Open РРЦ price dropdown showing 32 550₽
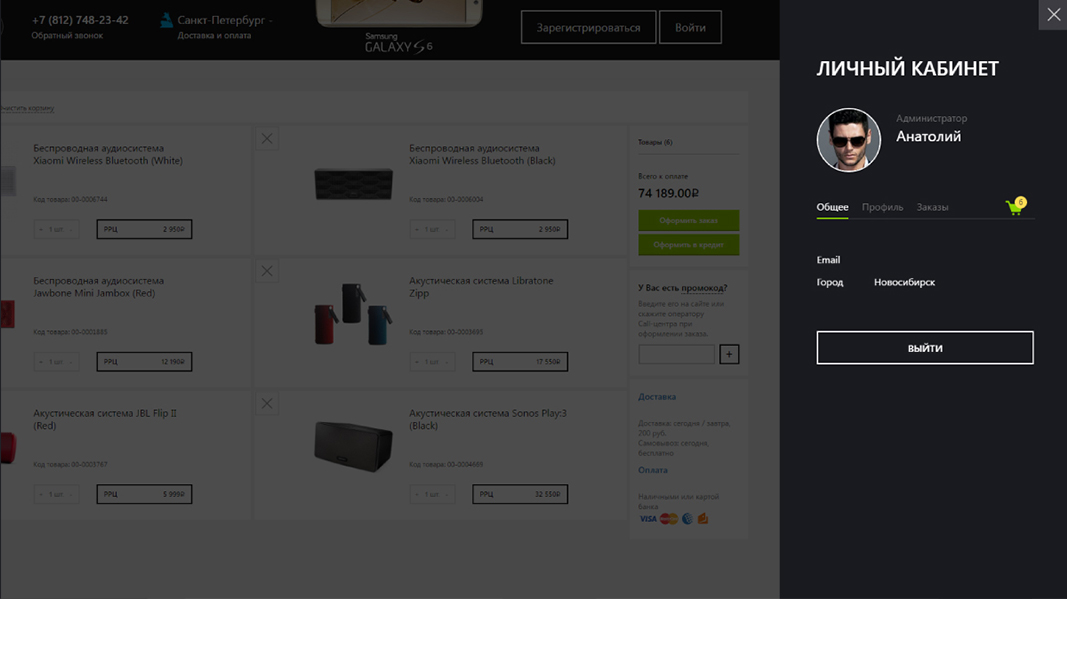The image size is (1067, 648). 520,494
